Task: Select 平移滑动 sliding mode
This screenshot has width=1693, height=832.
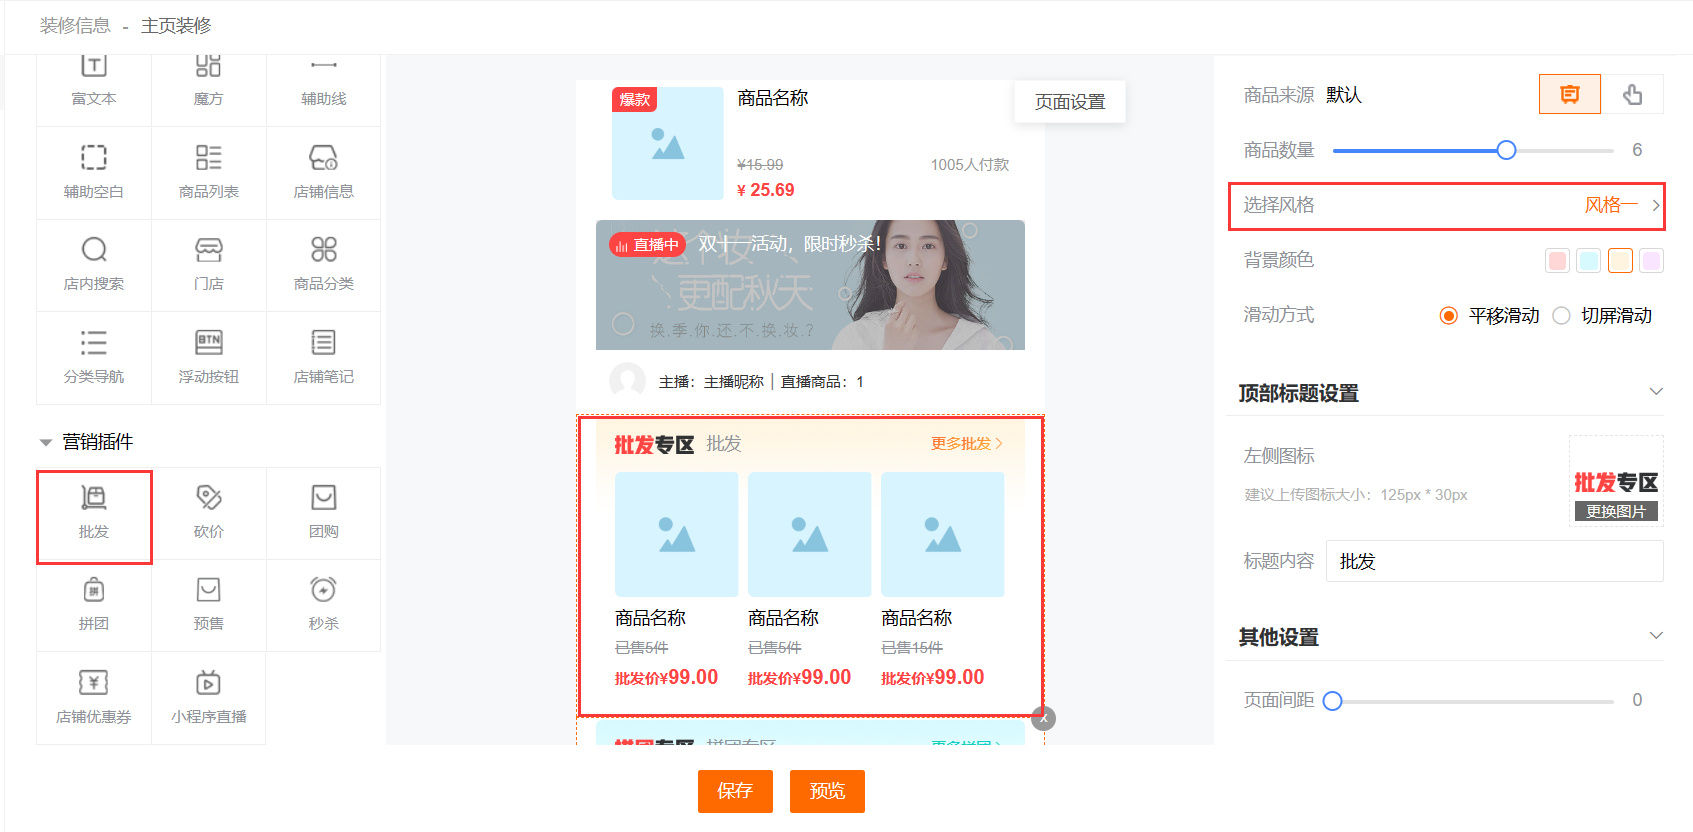Action: 1448,316
